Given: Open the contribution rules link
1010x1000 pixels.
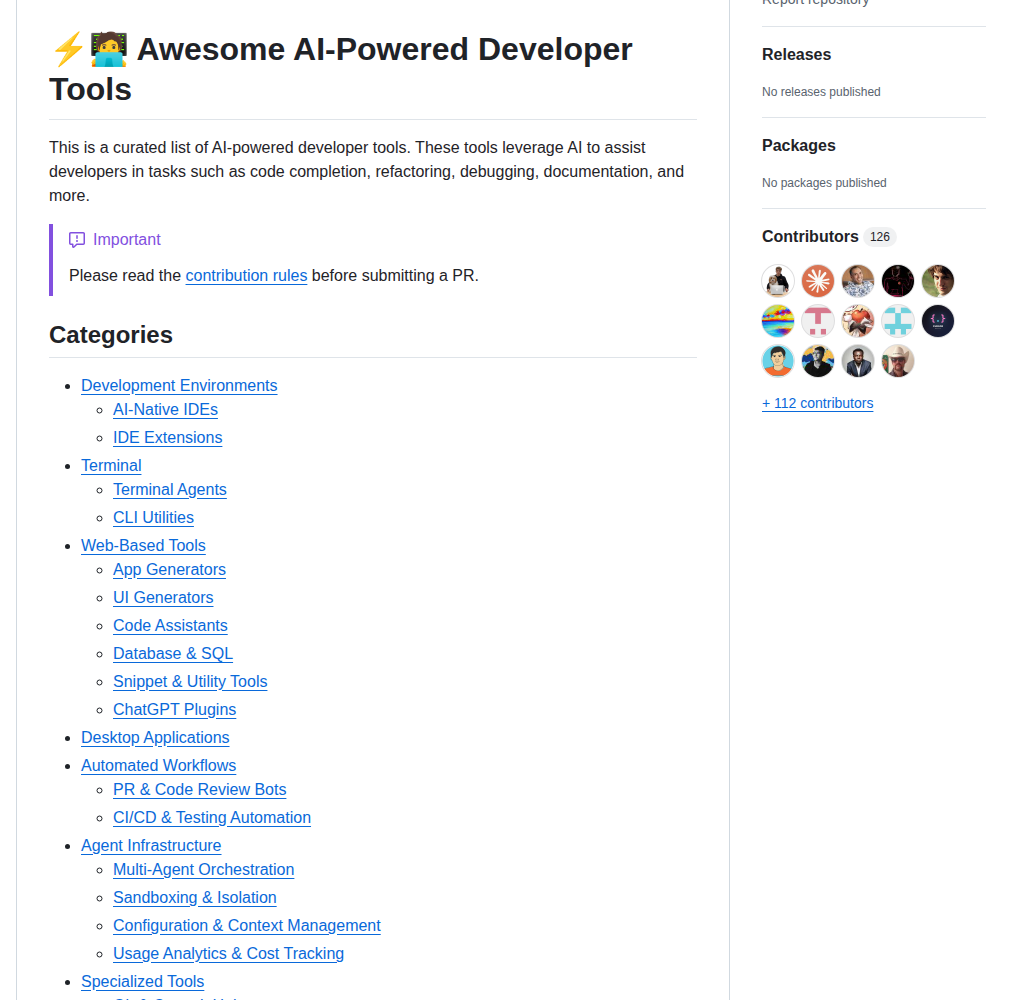Looking at the screenshot, I should coord(246,275).
